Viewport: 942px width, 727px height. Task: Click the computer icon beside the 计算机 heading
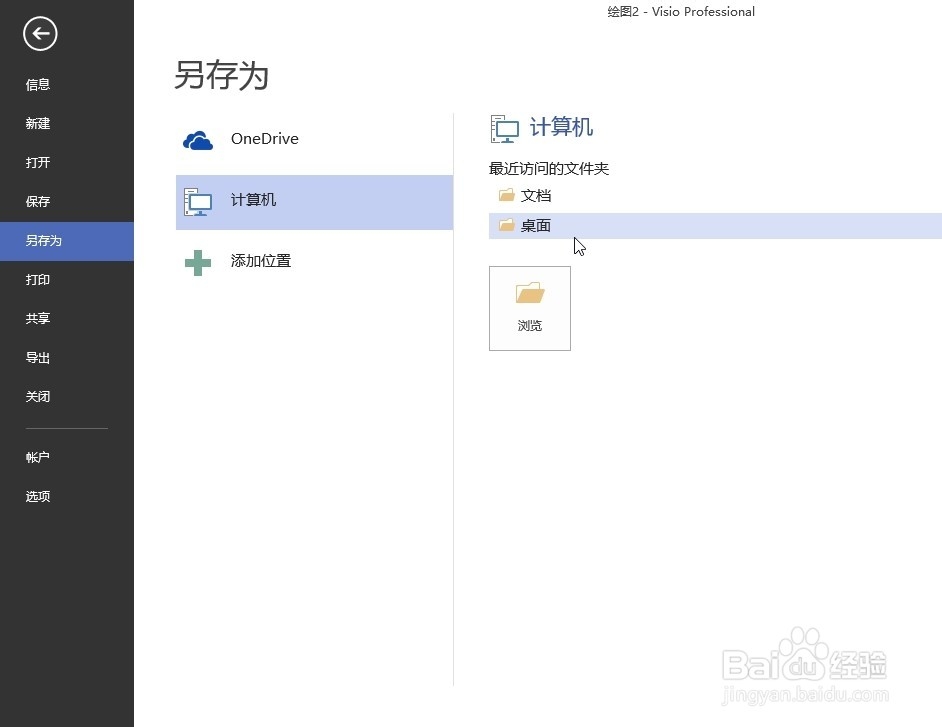(x=504, y=129)
